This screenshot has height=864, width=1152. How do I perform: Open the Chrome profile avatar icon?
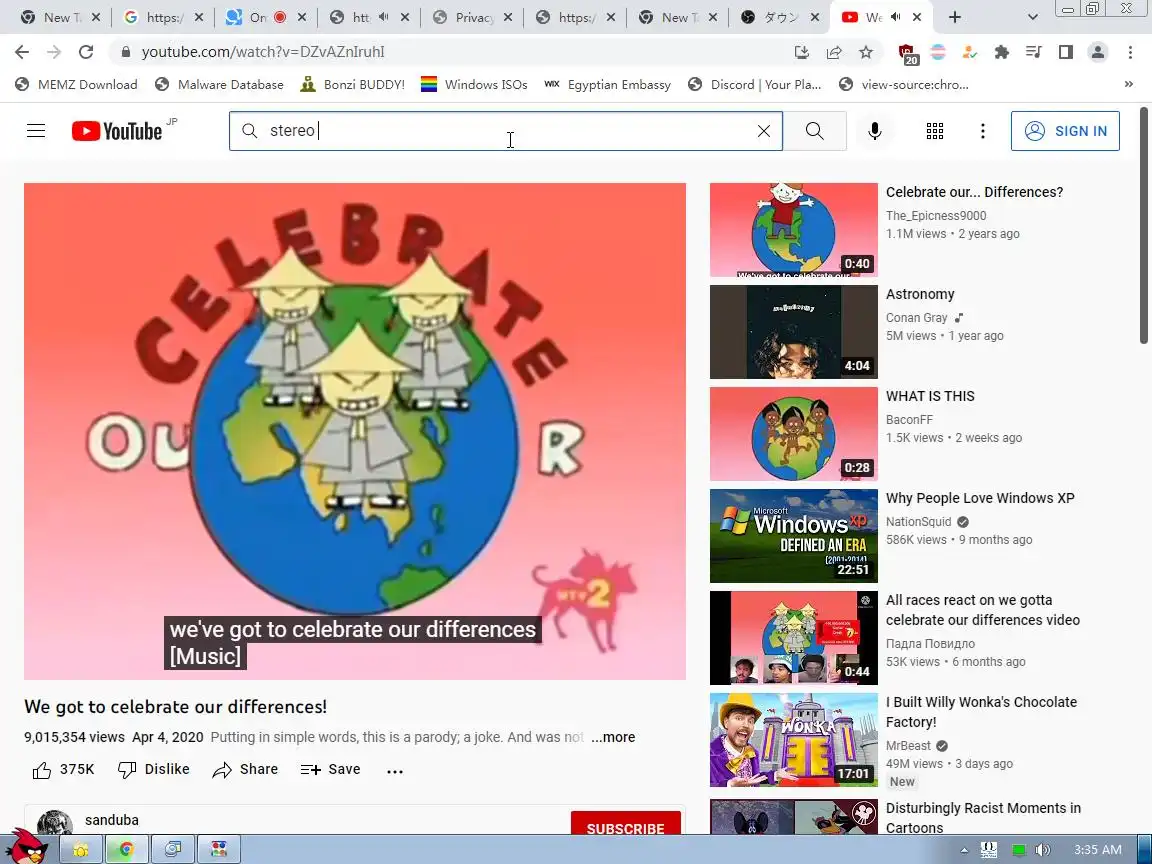1098,52
